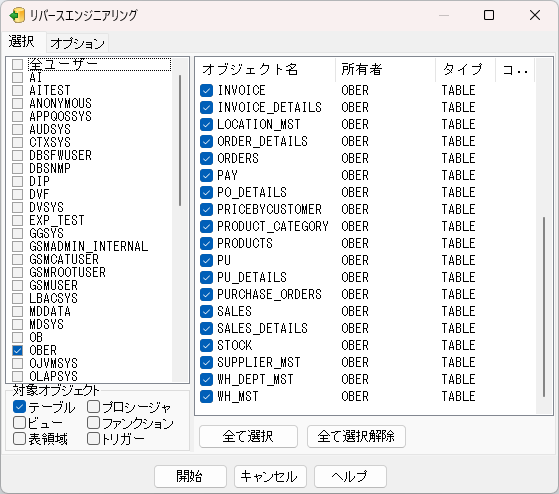
Task: Uncheck the PRICEBYCUSTOMER table checkbox
Action: pyautogui.click(x=206, y=210)
